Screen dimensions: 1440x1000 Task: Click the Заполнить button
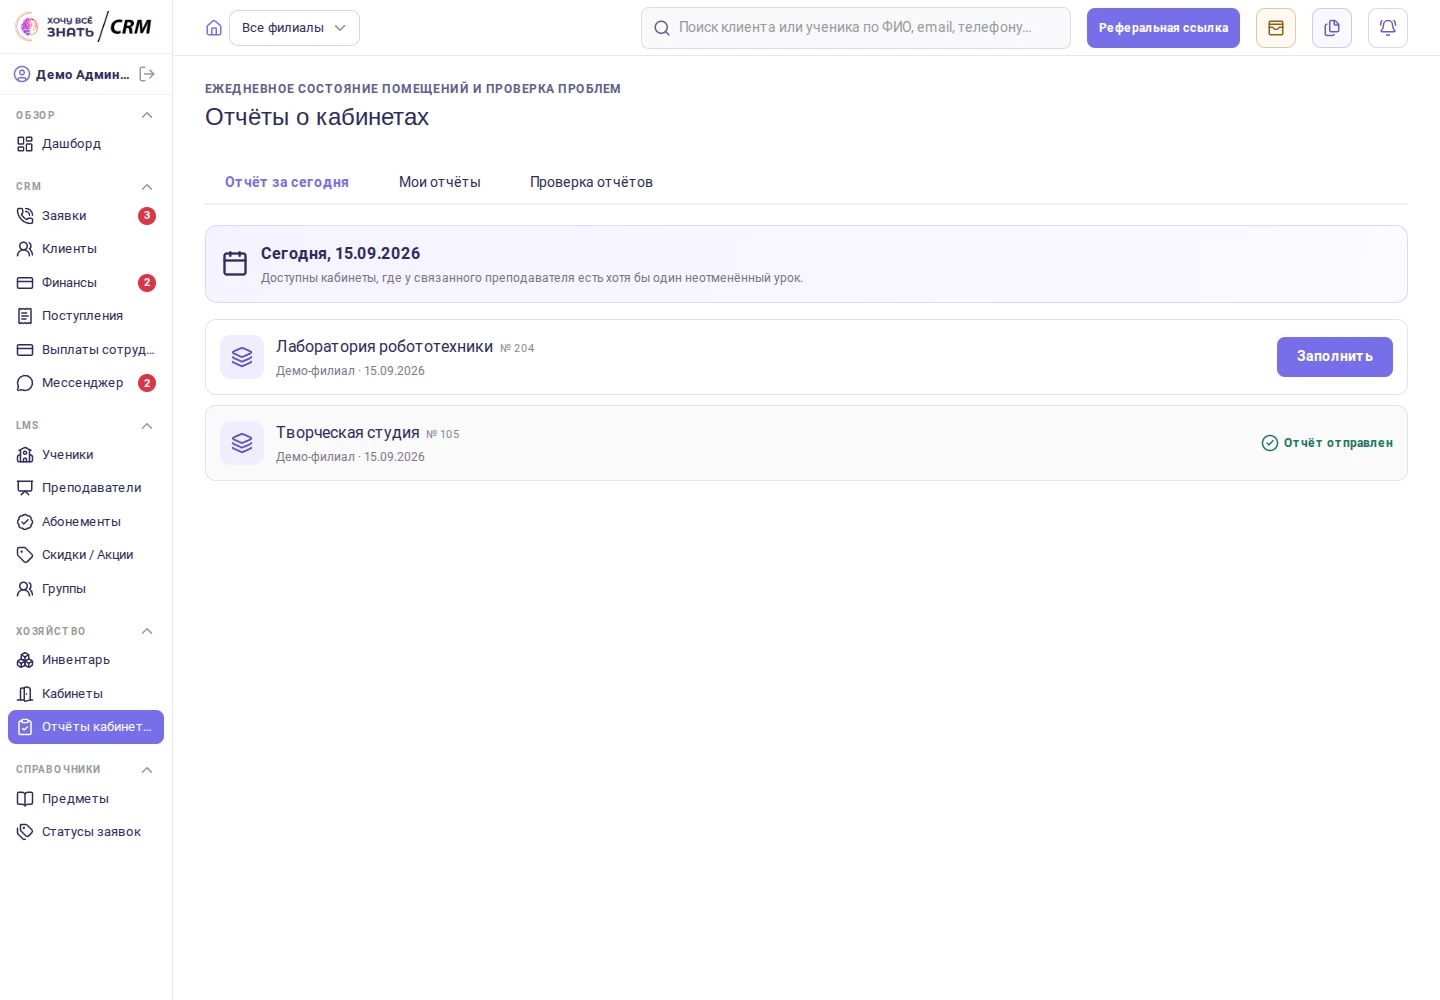tap(1335, 357)
